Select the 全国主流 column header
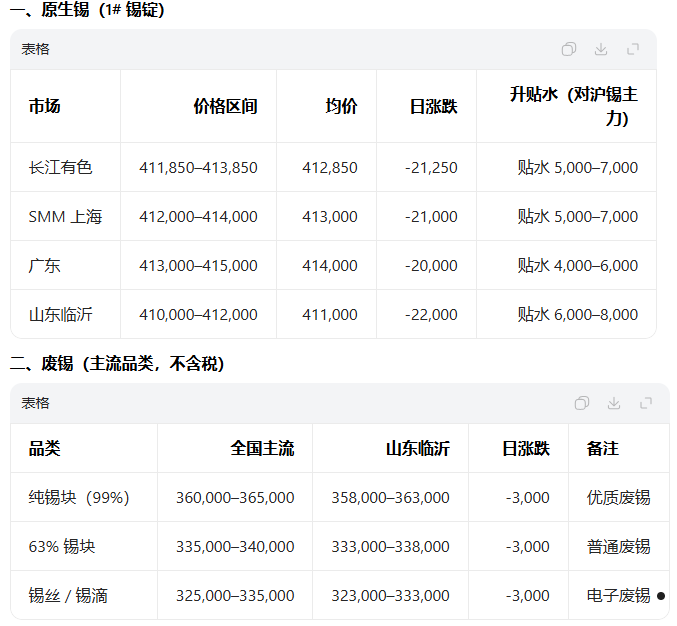677x626 pixels. tap(262, 449)
